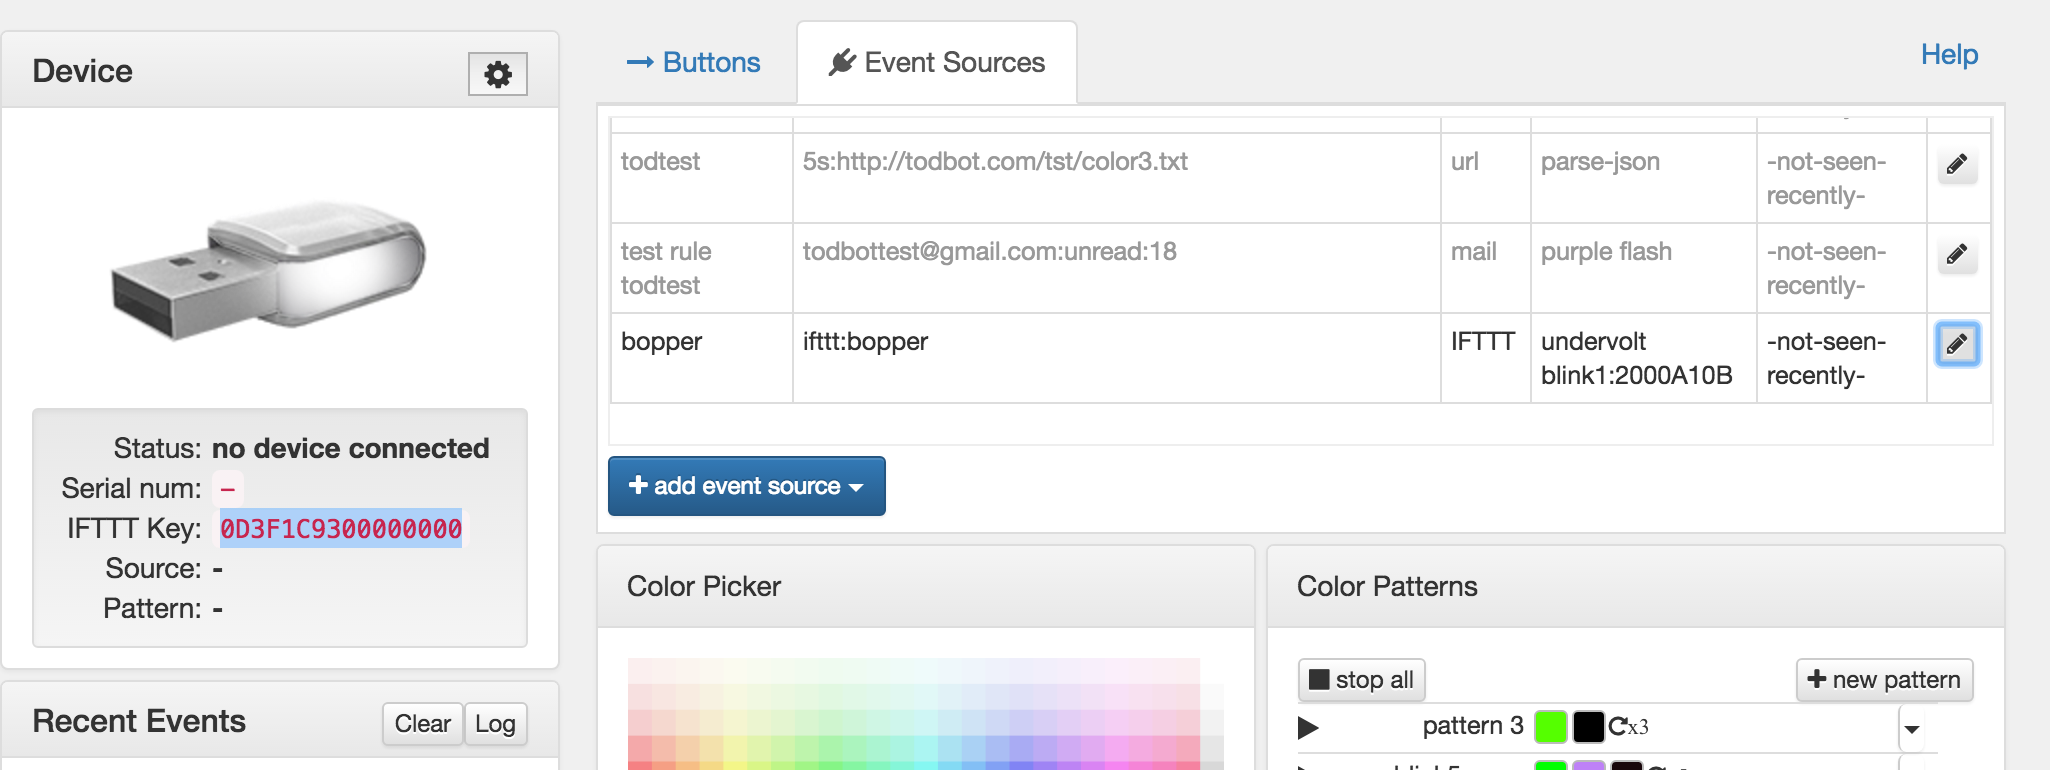Image resolution: width=2050 pixels, height=770 pixels.
Task: Select the Event Sources tab
Action: [x=937, y=62]
